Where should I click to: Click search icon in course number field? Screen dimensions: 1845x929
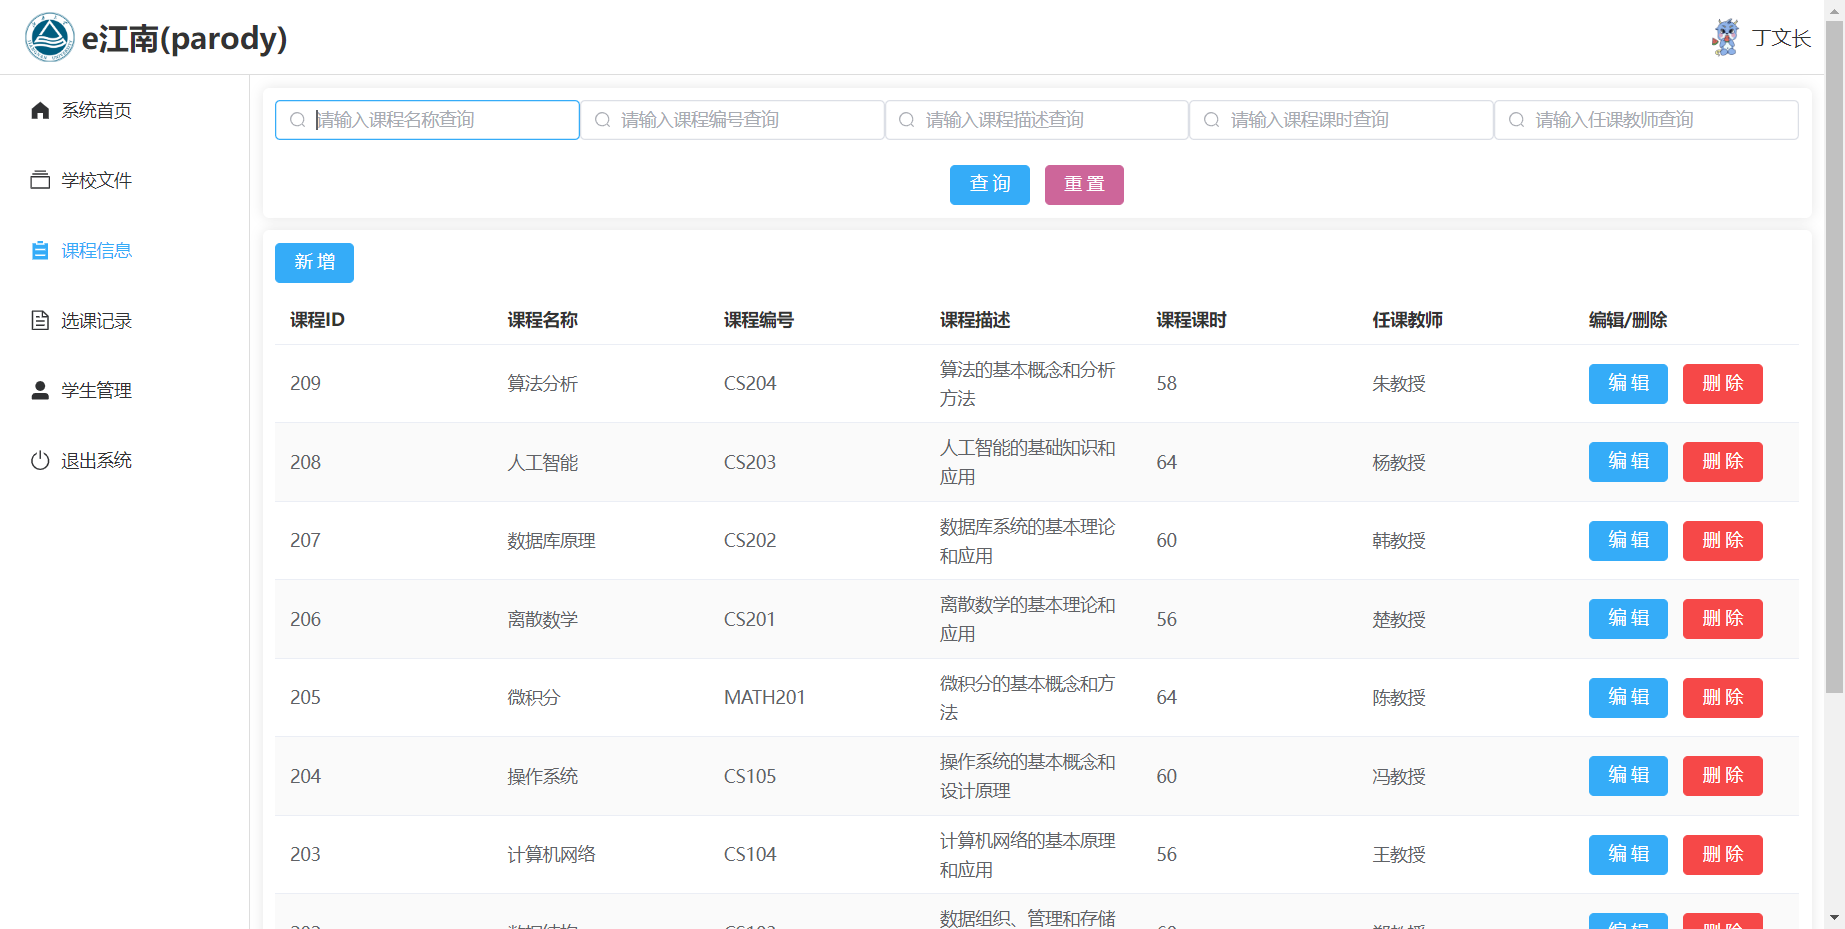pos(602,120)
